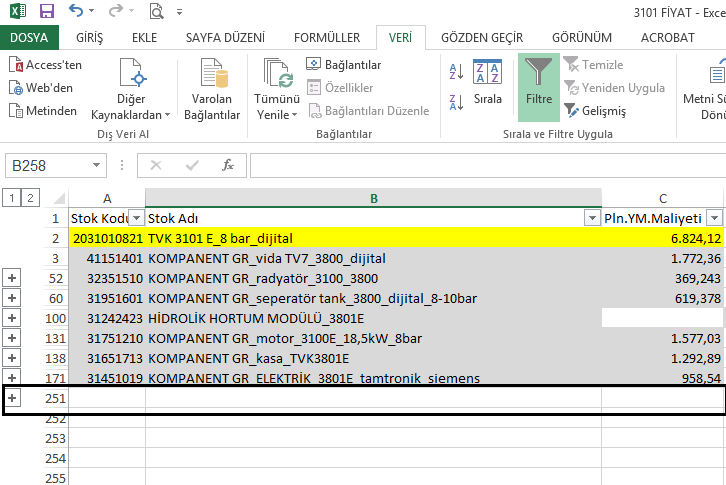Open the Name Box dropdown arrow

click(x=96, y=165)
